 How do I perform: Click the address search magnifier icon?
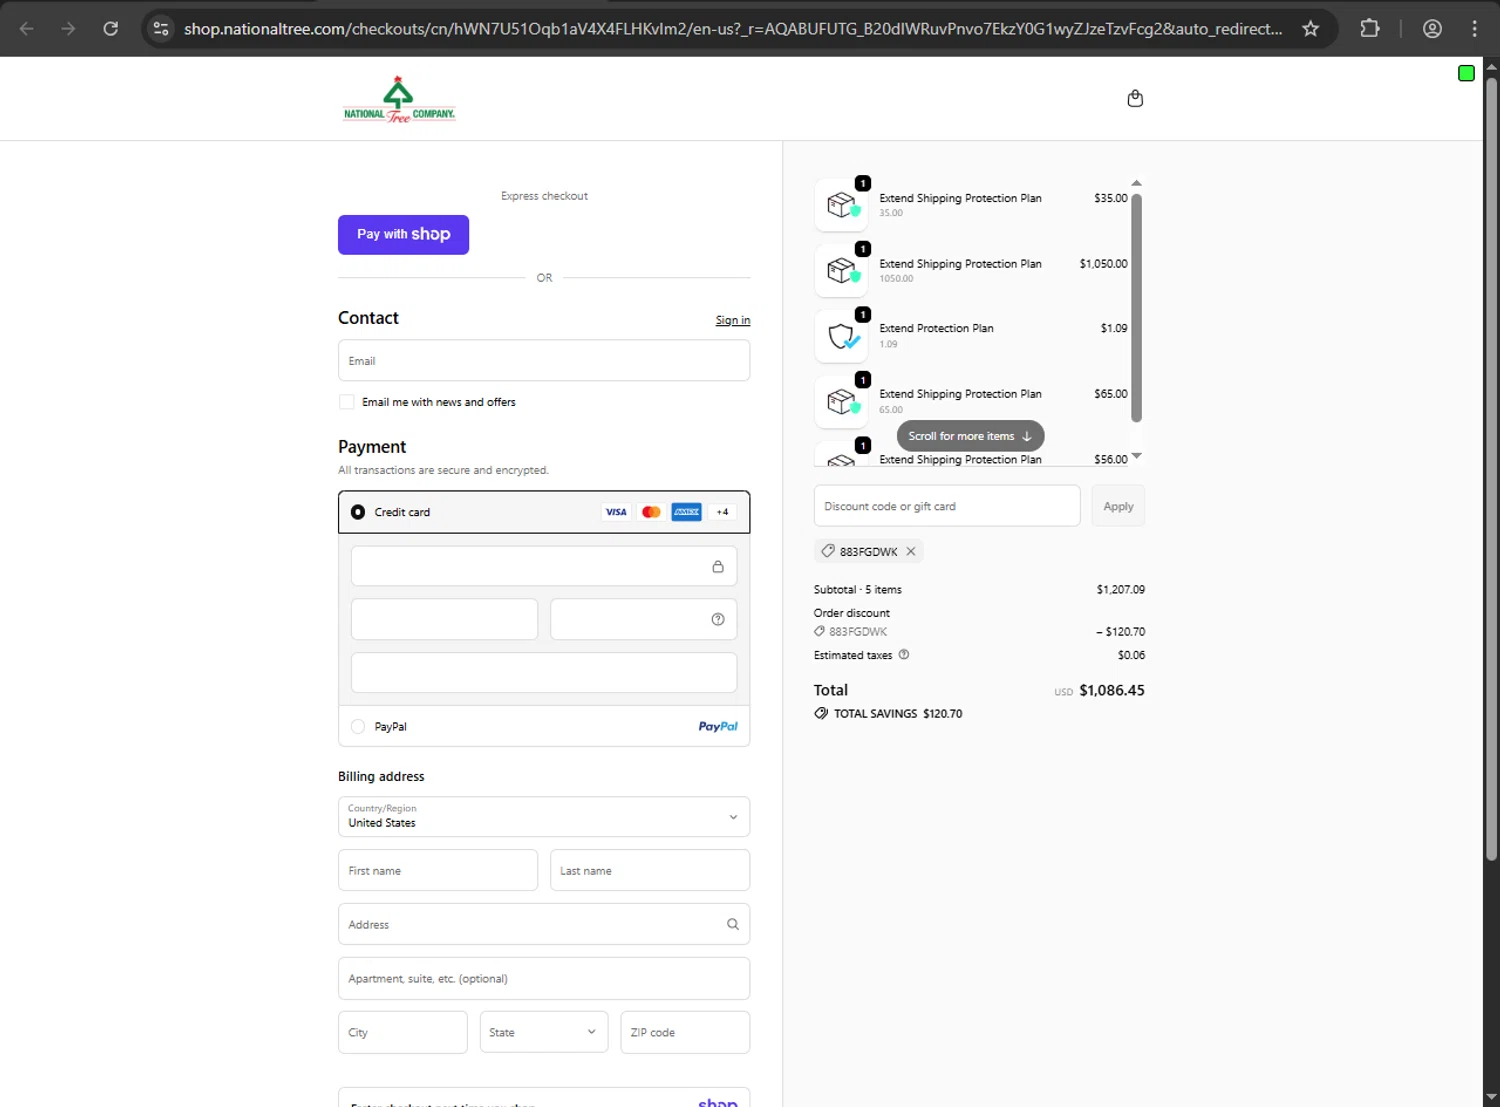click(x=733, y=924)
